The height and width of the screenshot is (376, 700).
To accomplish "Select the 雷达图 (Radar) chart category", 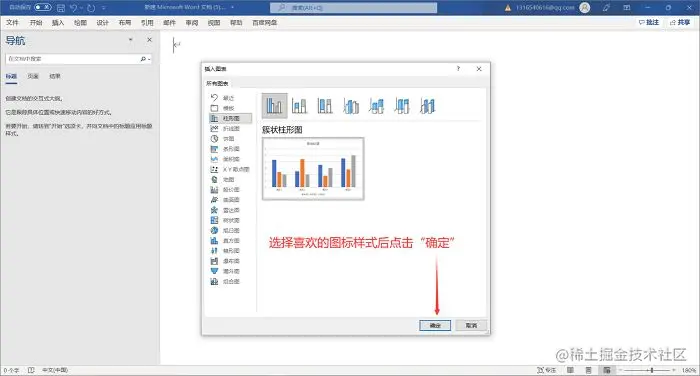I will (x=230, y=210).
